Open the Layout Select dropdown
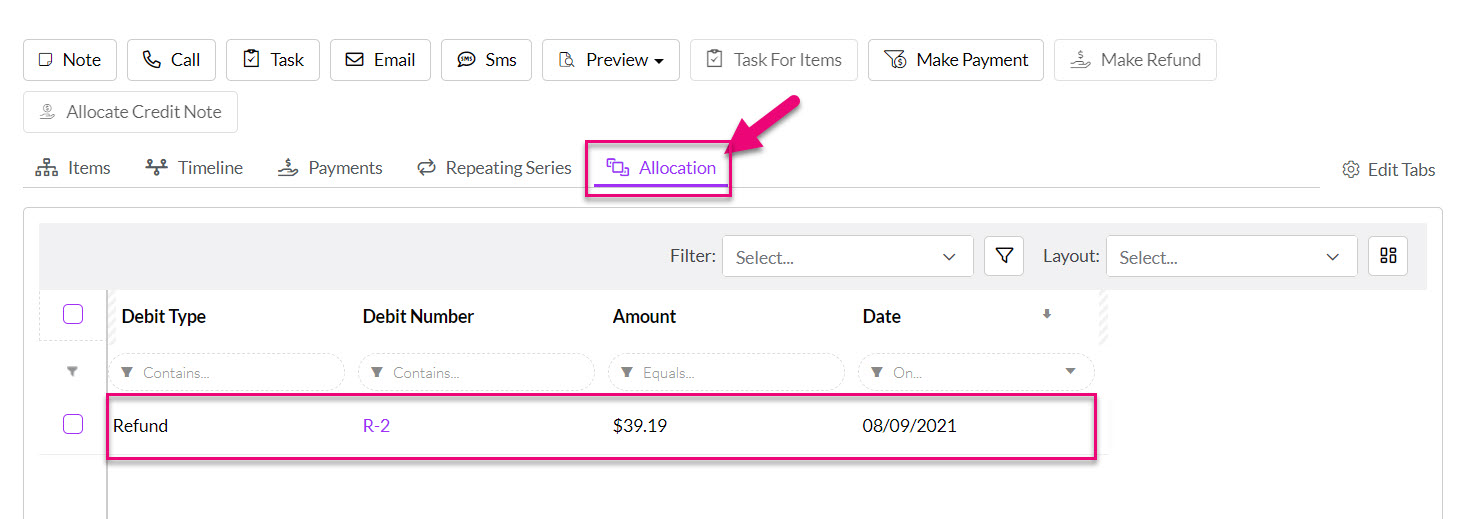This screenshot has width=1464, height=519. click(1231, 256)
